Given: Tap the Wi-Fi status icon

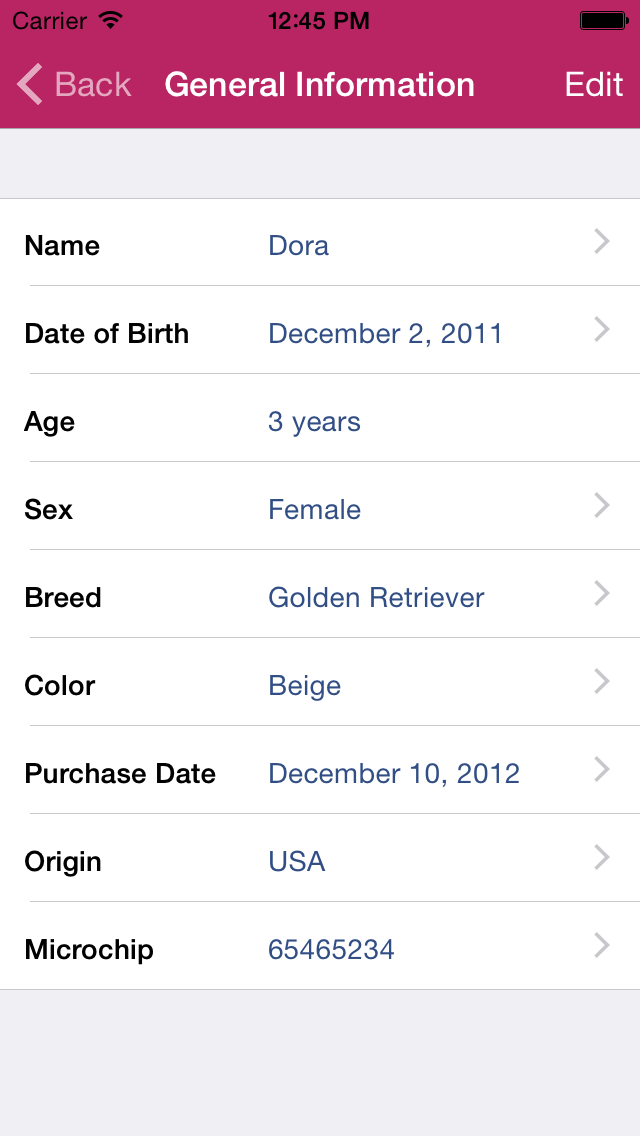Looking at the screenshot, I should pyautogui.click(x=111, y=20).
